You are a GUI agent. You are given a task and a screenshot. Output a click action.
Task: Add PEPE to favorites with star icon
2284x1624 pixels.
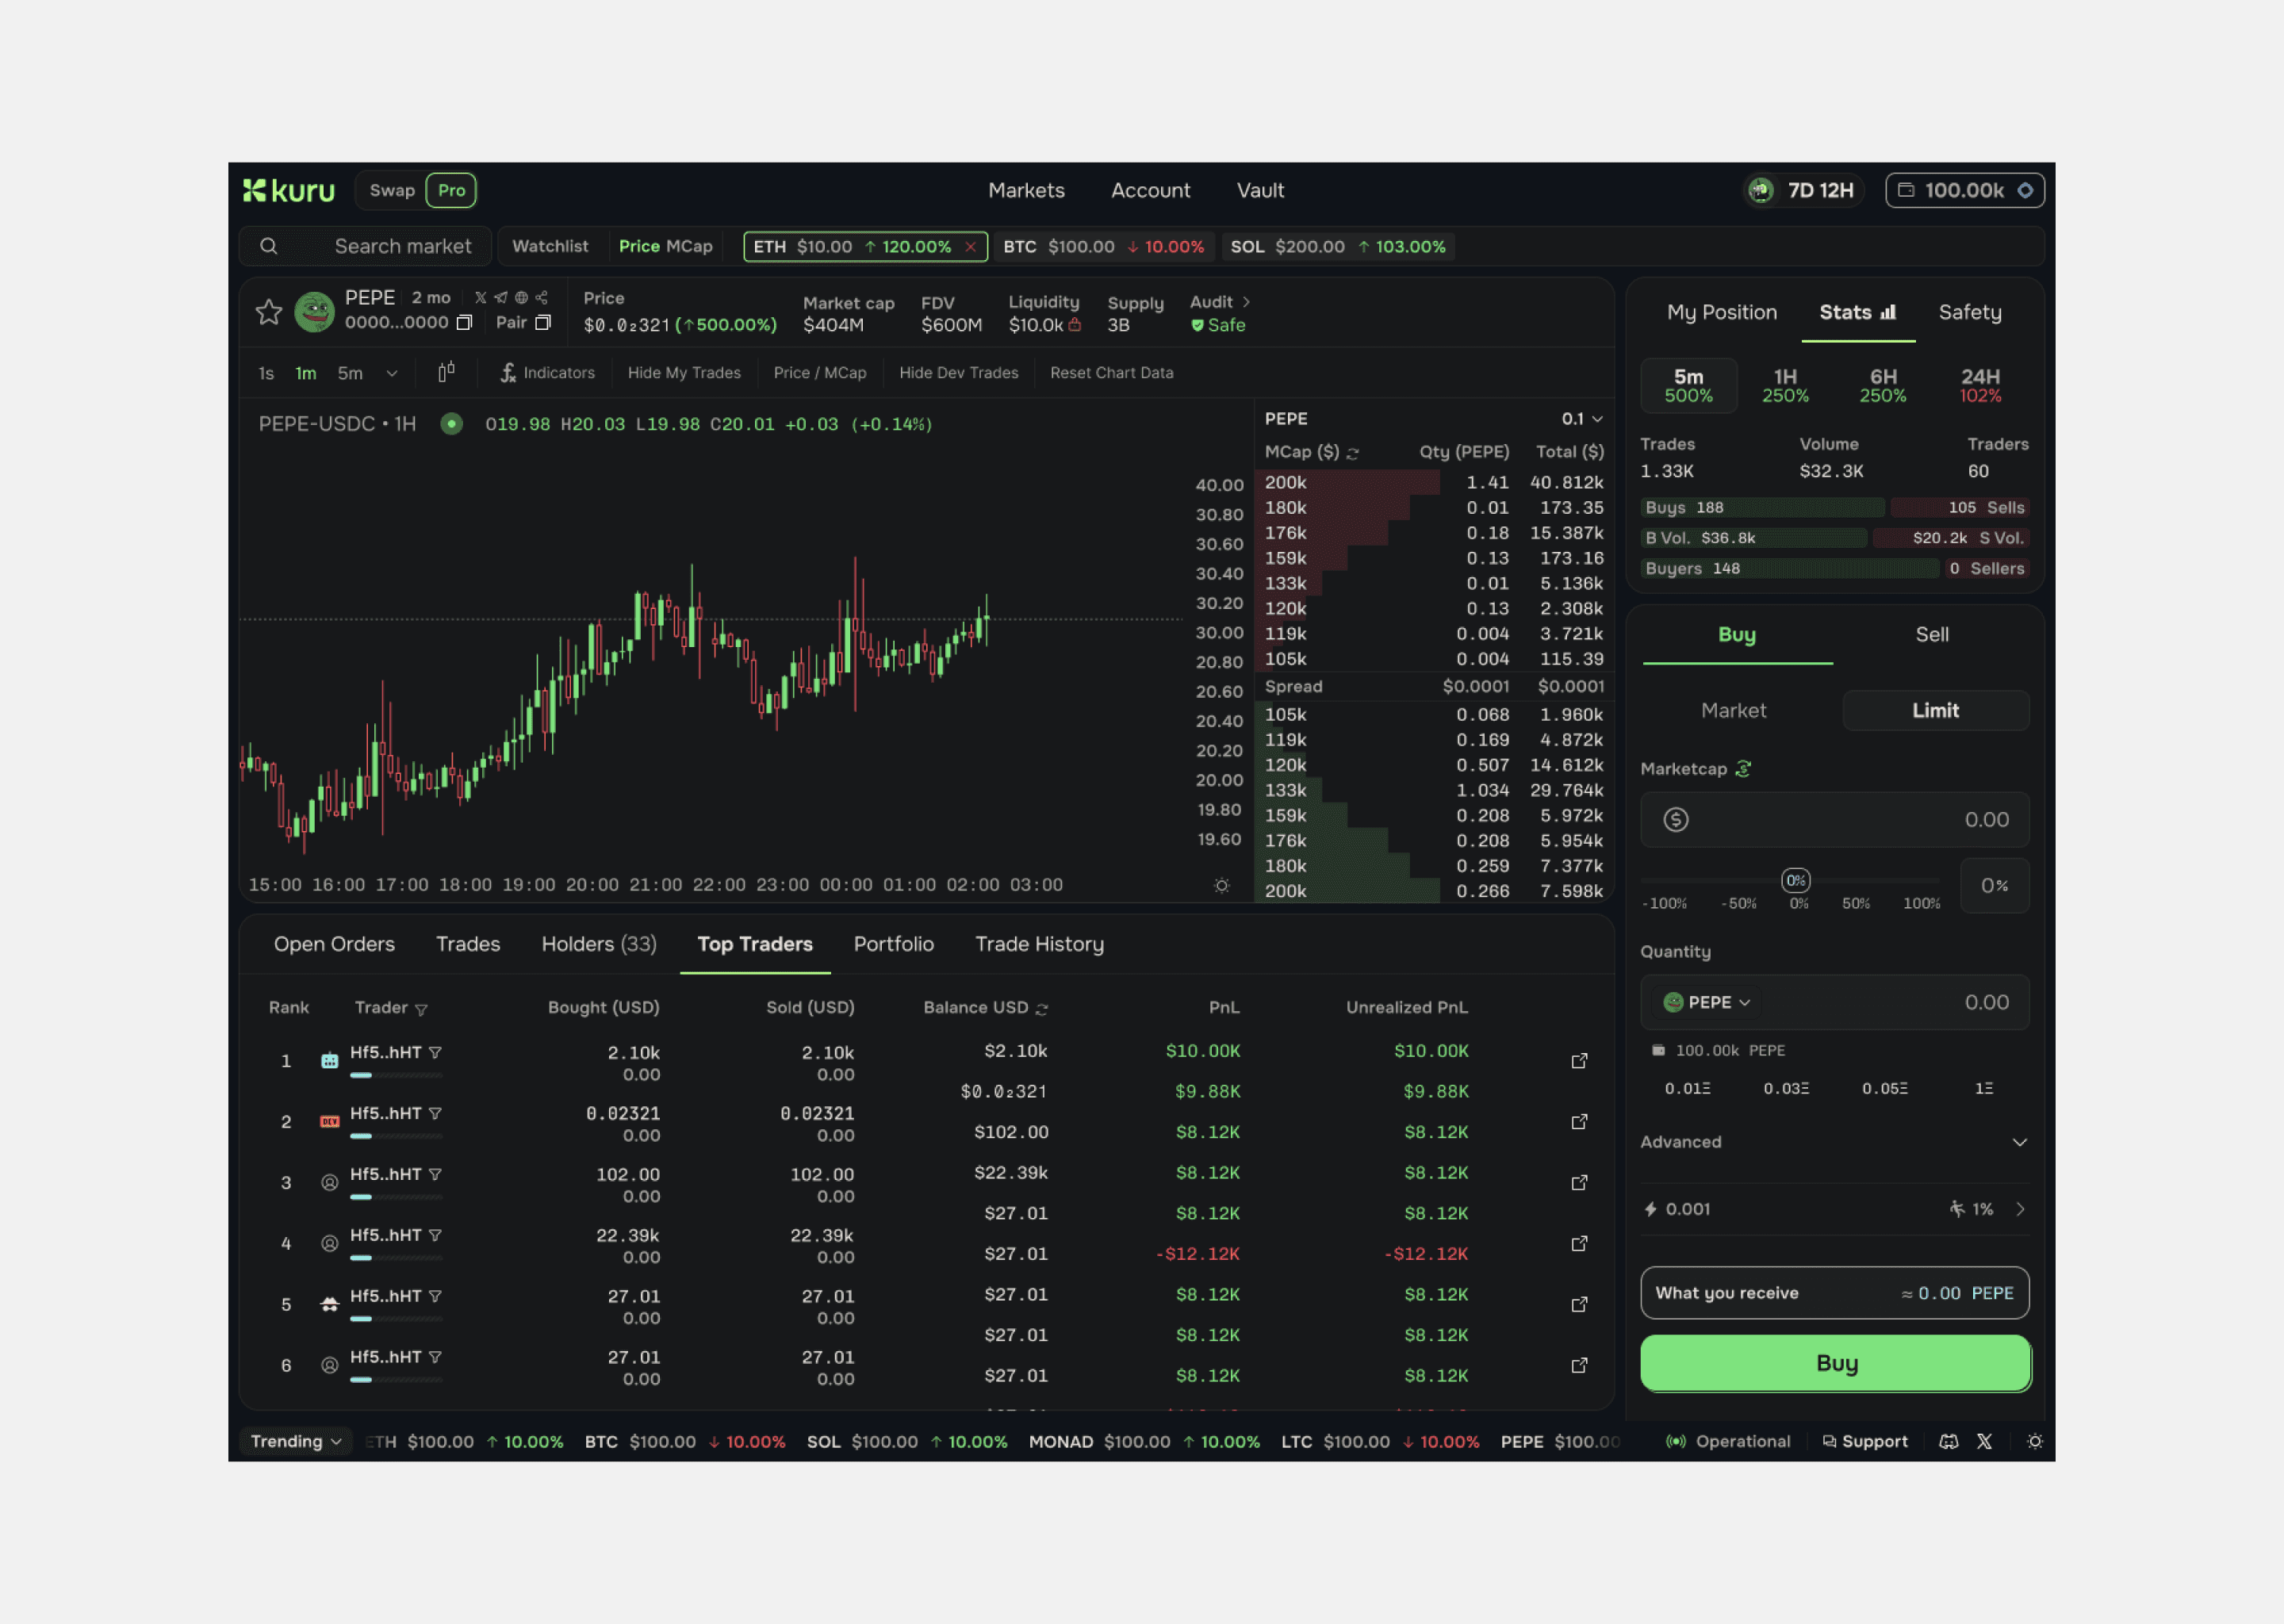269,312
